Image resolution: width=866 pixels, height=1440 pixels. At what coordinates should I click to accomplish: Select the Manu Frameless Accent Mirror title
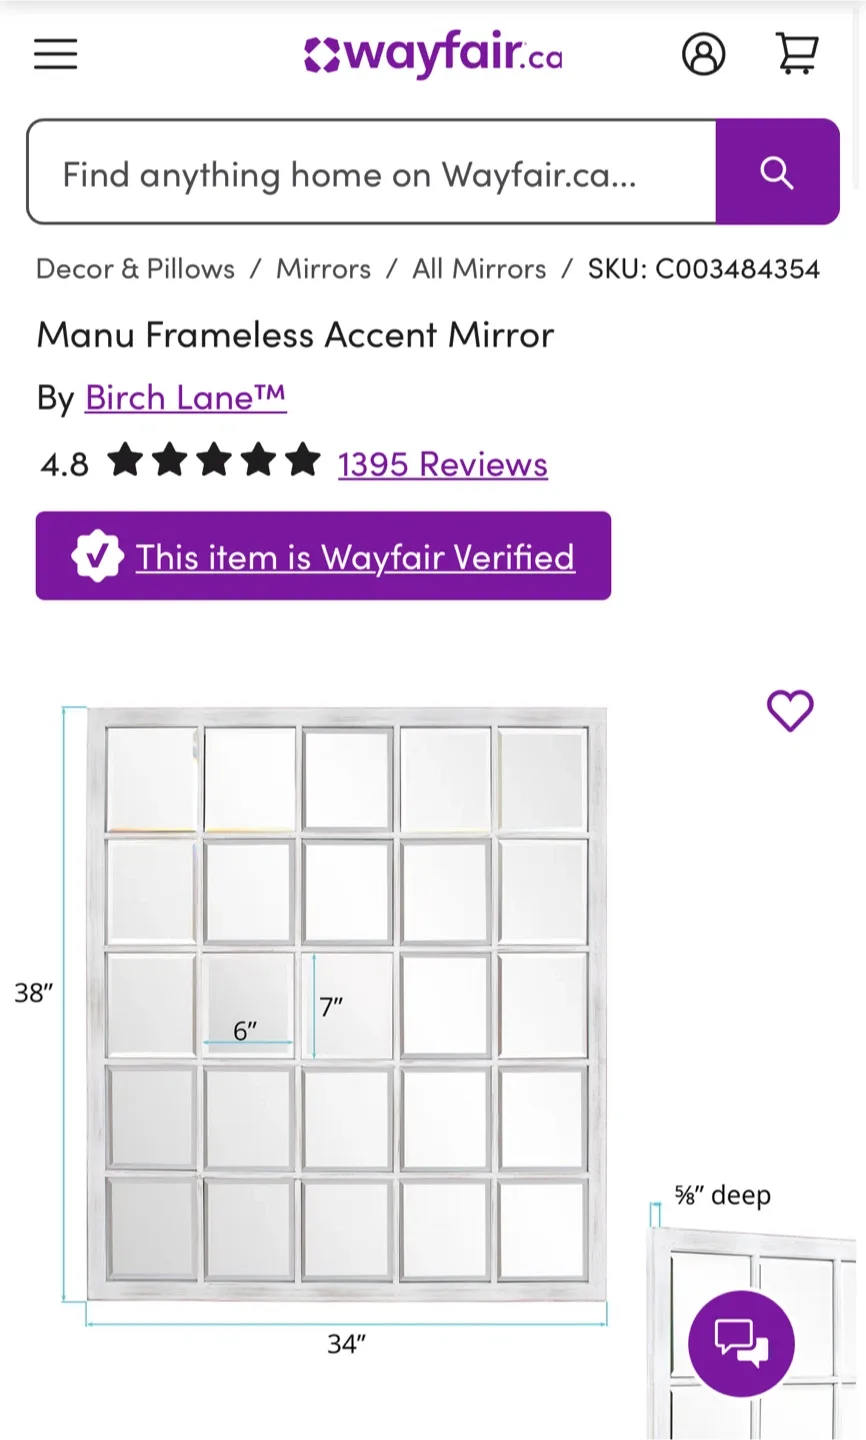click(x=294, y=335)
